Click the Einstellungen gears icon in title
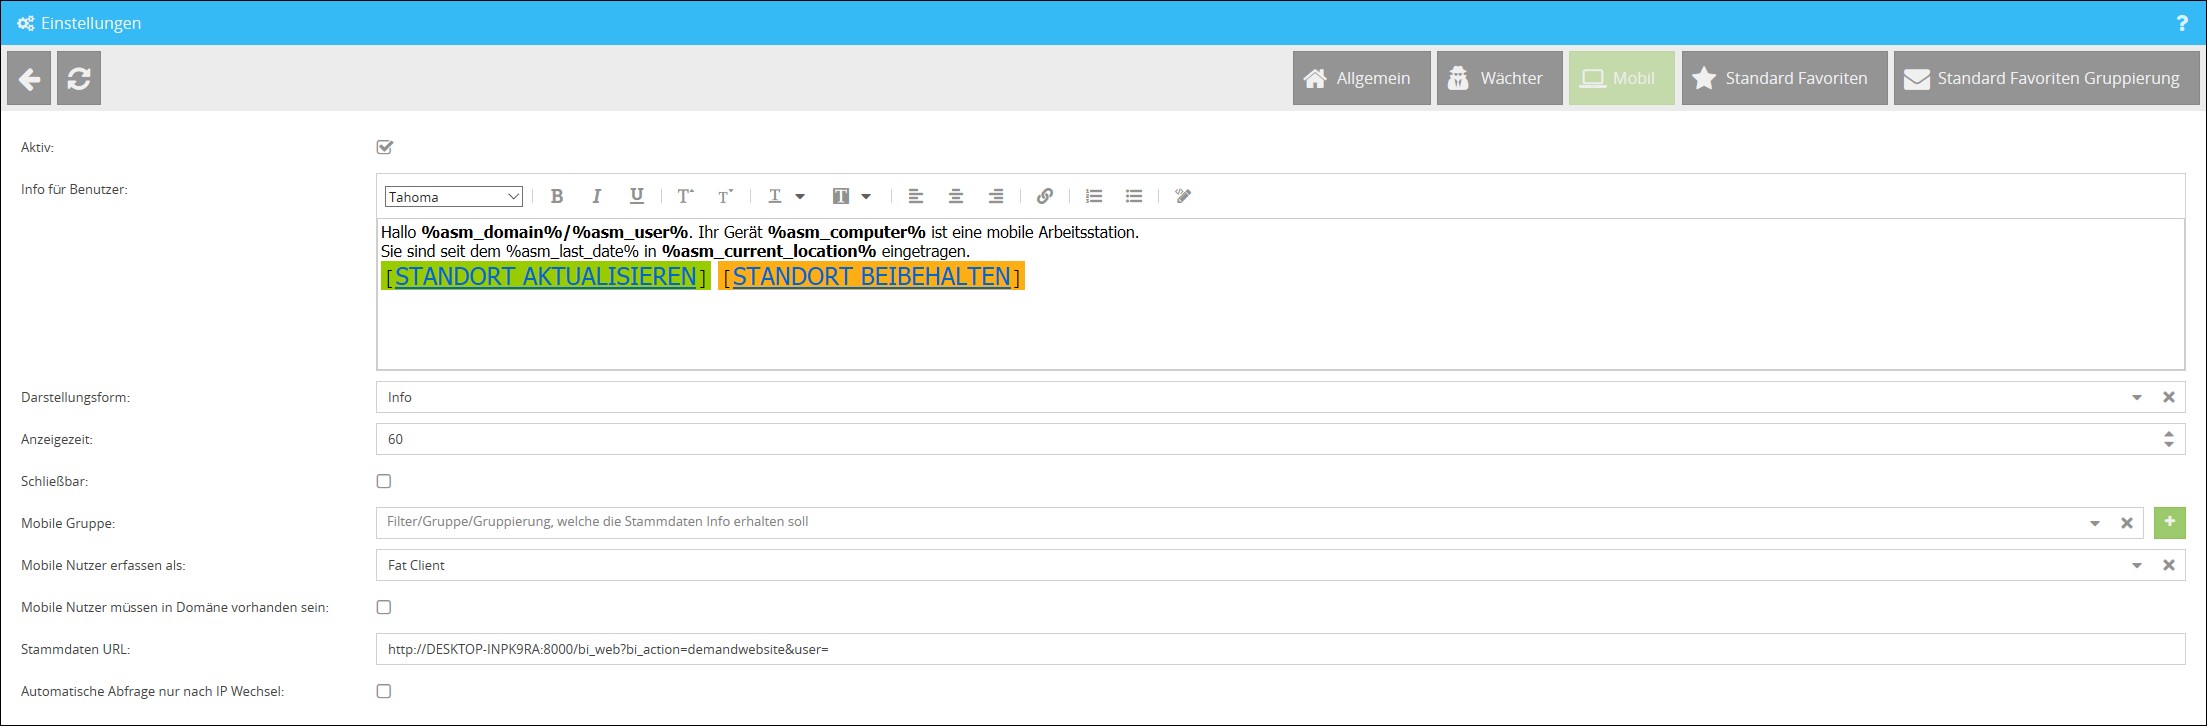 click(x=26, y=23)
